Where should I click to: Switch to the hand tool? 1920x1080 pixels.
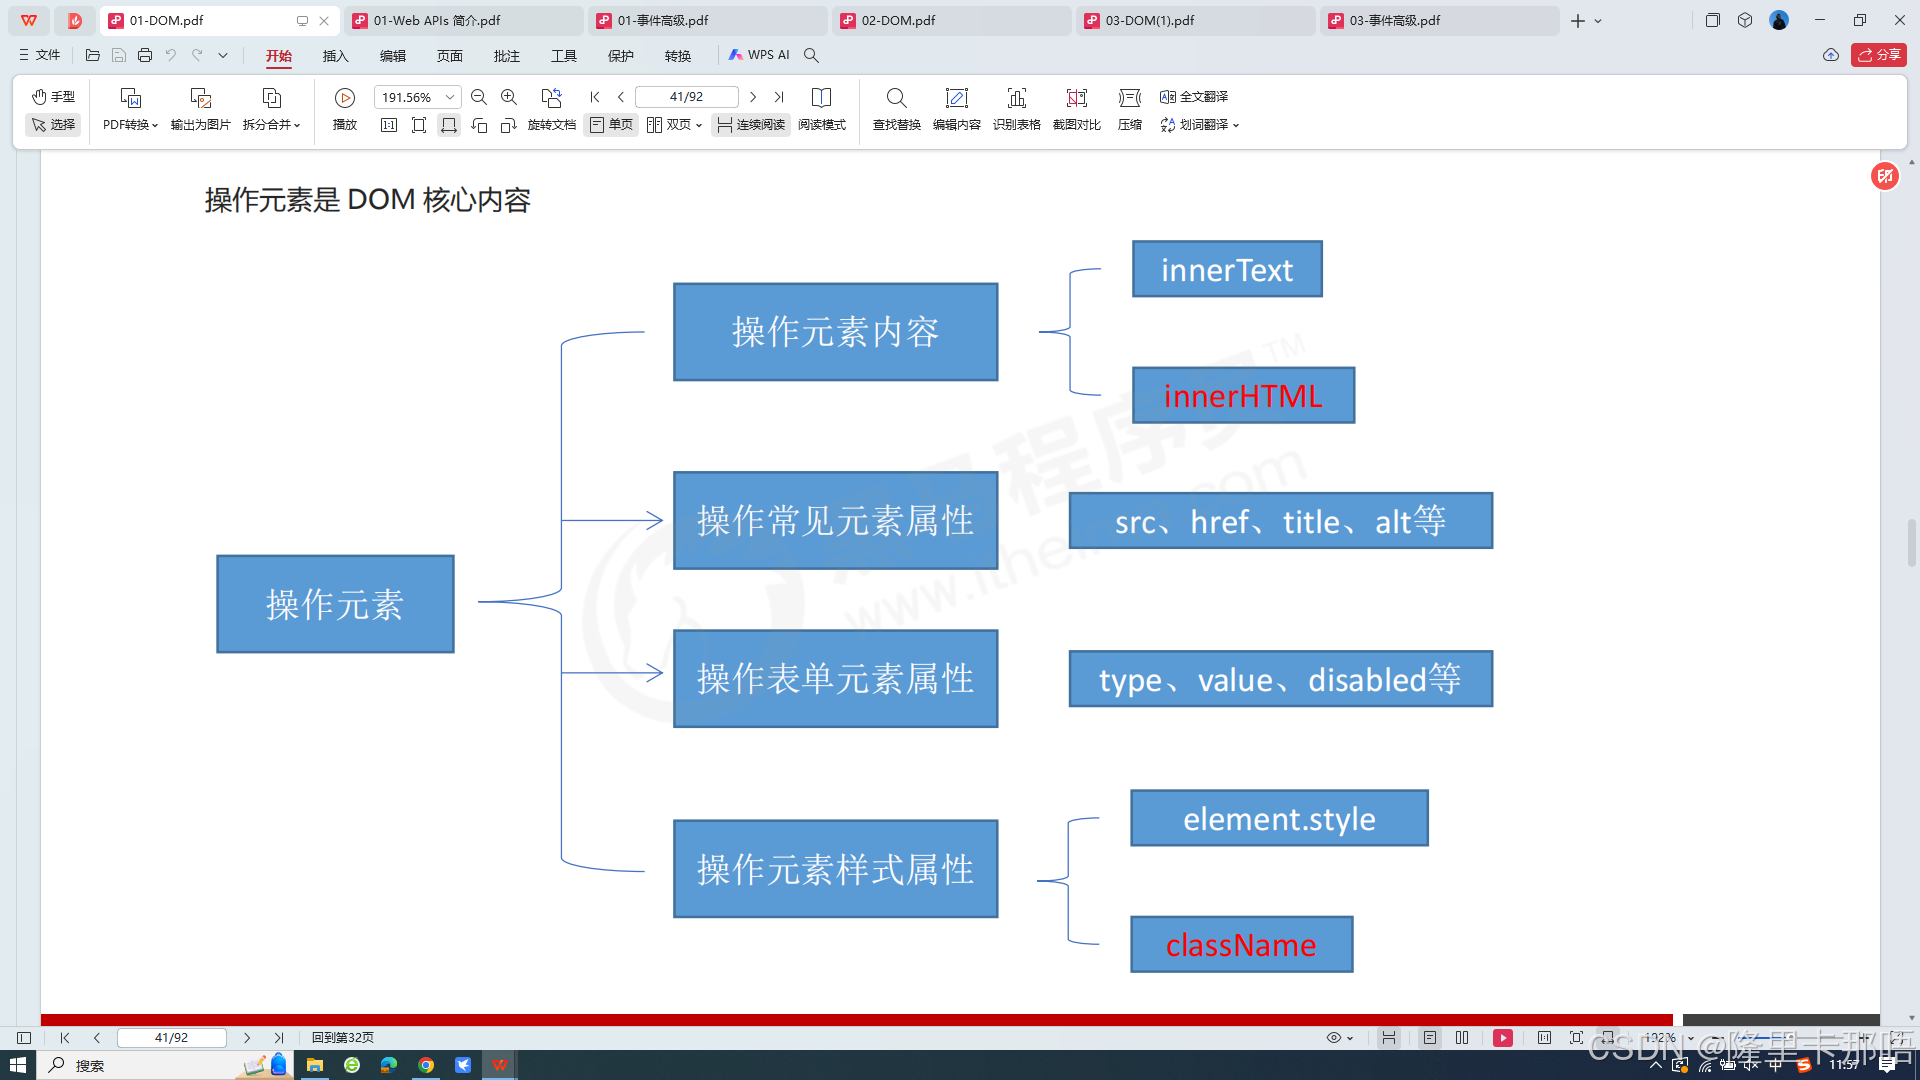click(x=53, y=97)
